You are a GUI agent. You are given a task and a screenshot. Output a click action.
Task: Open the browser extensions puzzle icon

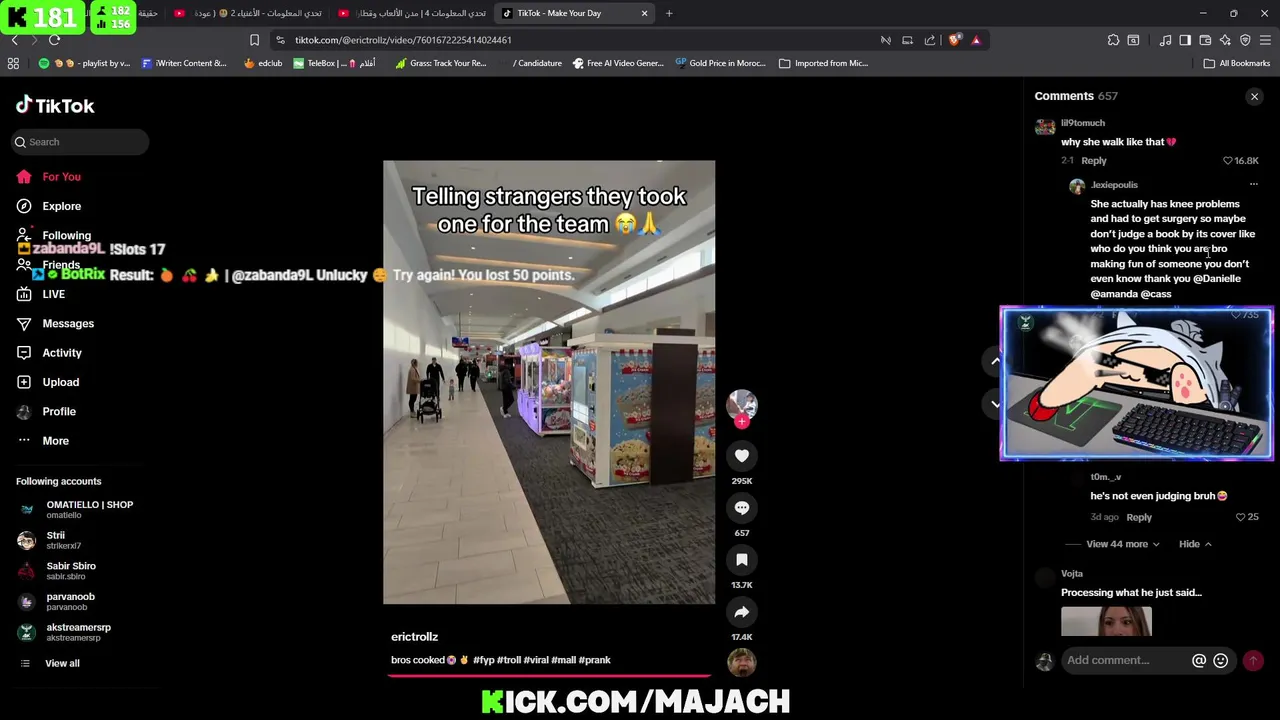coord(1113,40)
